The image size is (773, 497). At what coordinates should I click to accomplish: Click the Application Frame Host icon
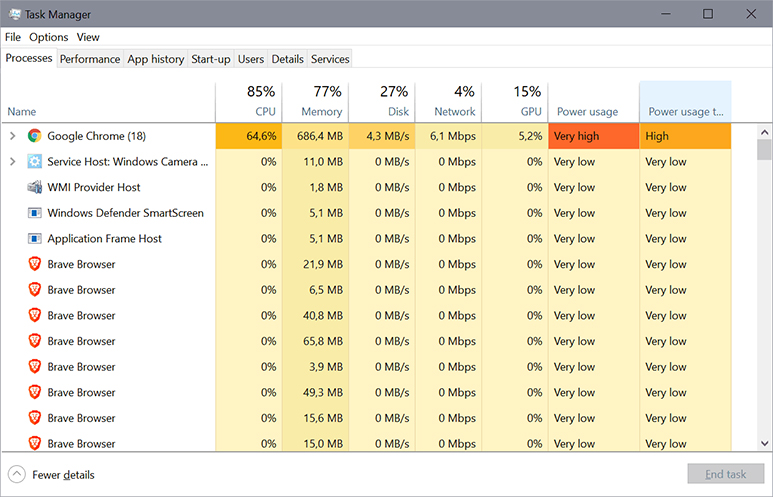[34, 239]
